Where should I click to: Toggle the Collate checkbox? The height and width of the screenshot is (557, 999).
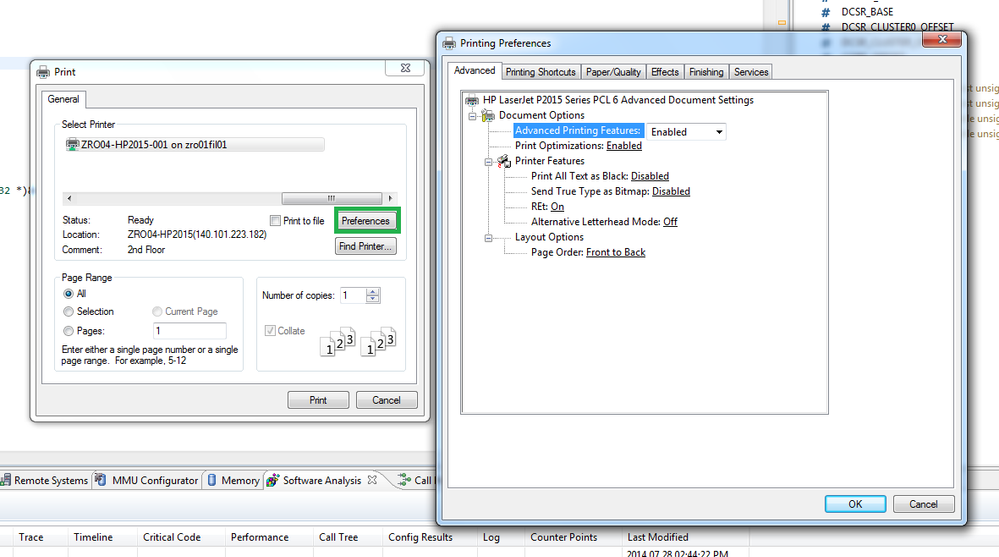(x=270, y=330)
